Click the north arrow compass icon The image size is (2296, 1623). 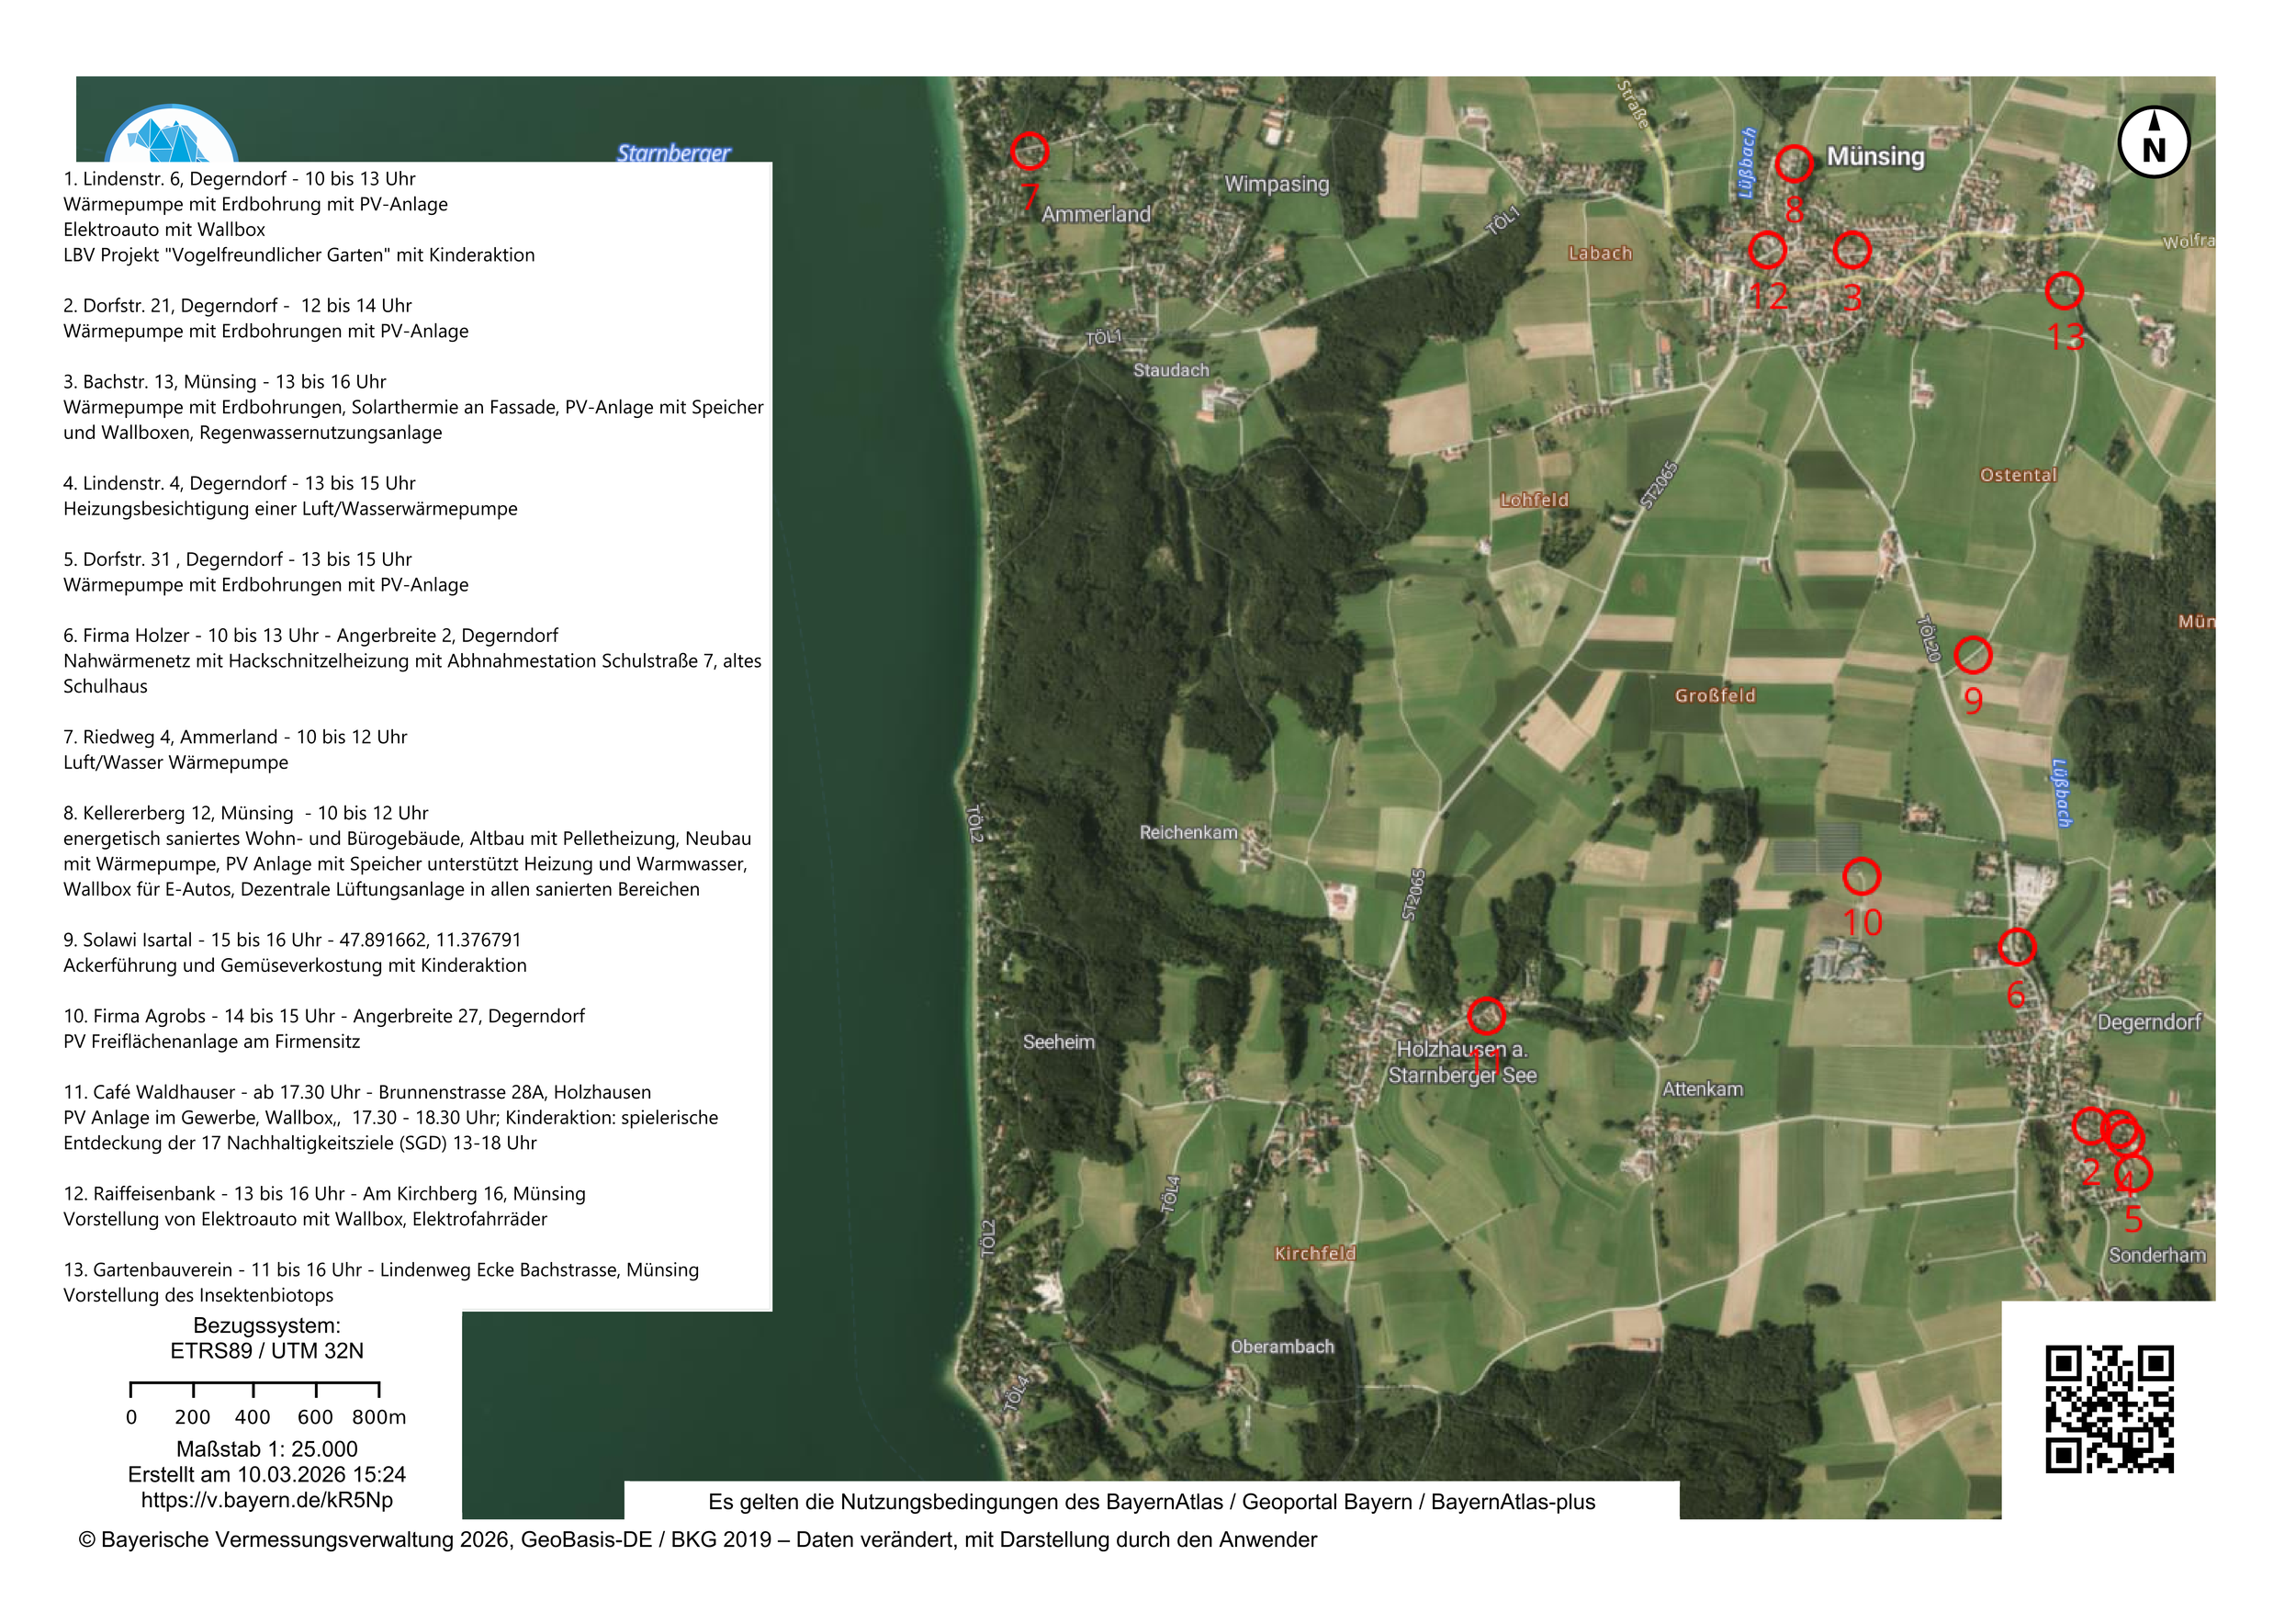pos(2154,142)
